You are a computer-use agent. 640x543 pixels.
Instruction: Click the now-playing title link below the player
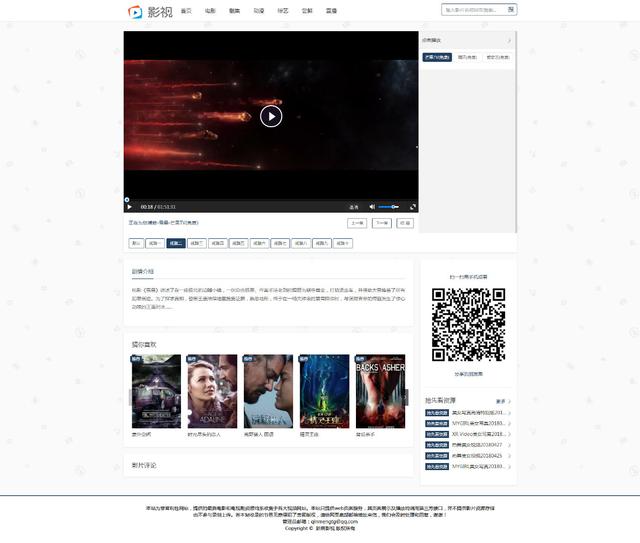click(x=163, y=223)
